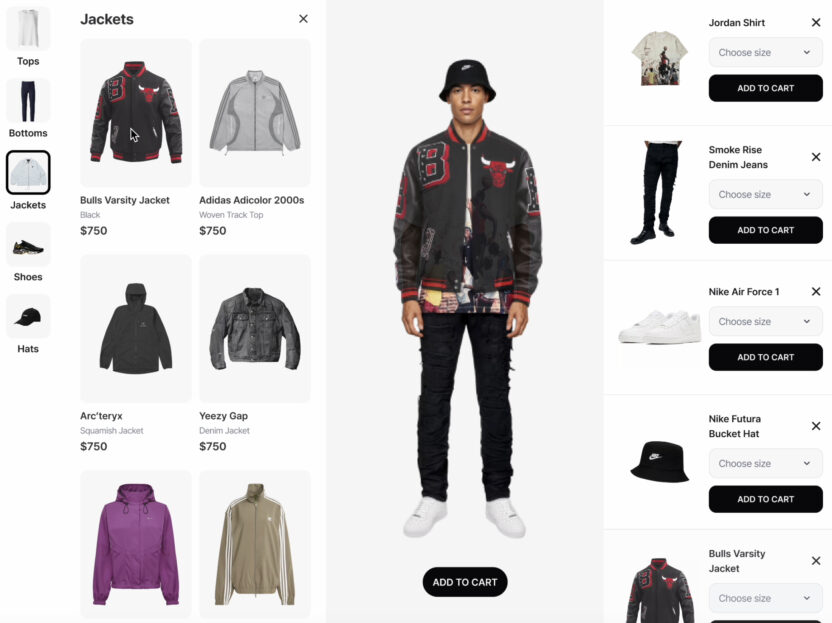
Task: Expand Jordan Shirt size dropdown
Action: coord(766,53)
